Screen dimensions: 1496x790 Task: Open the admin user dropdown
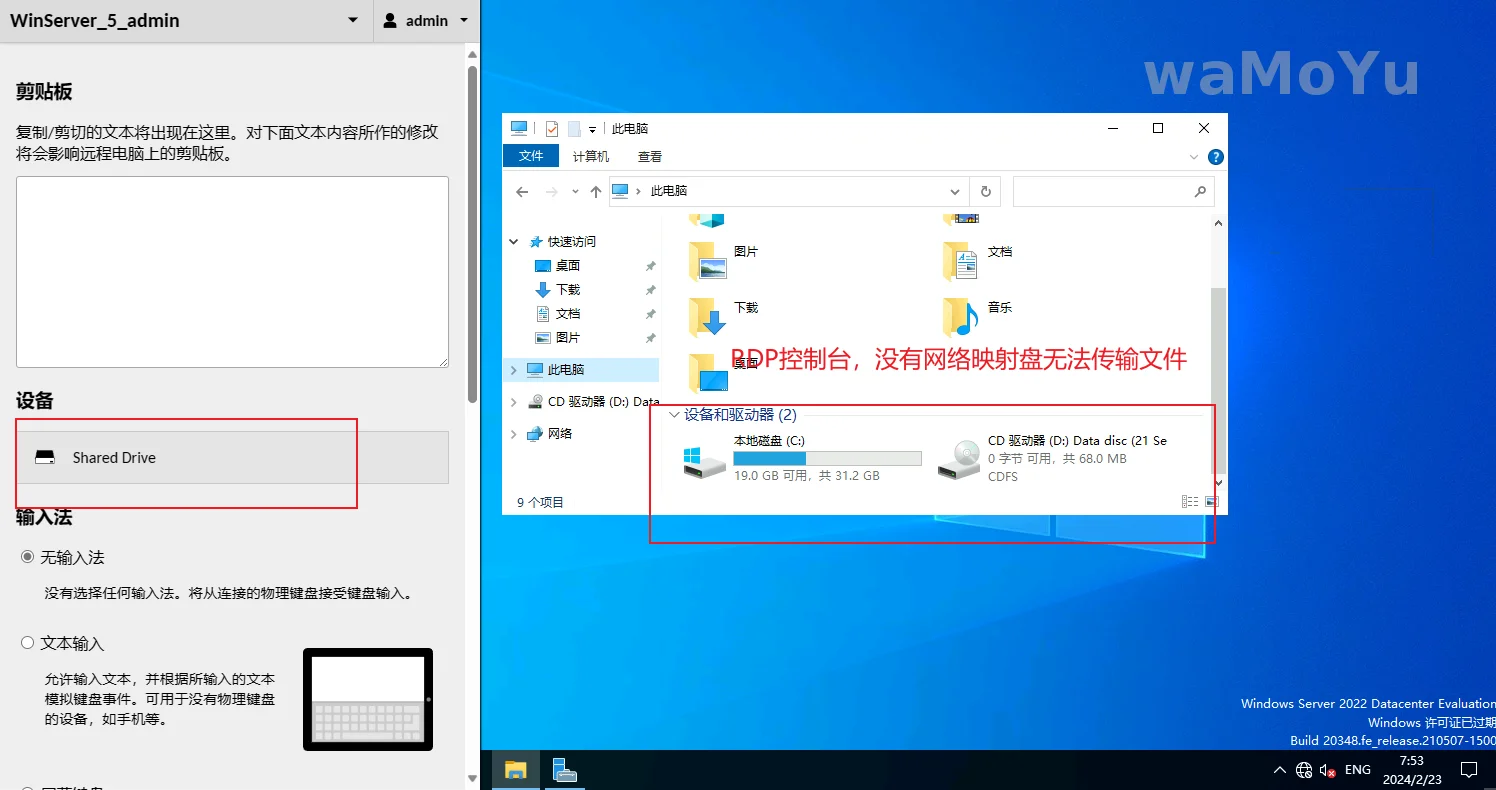pos(427,21)
